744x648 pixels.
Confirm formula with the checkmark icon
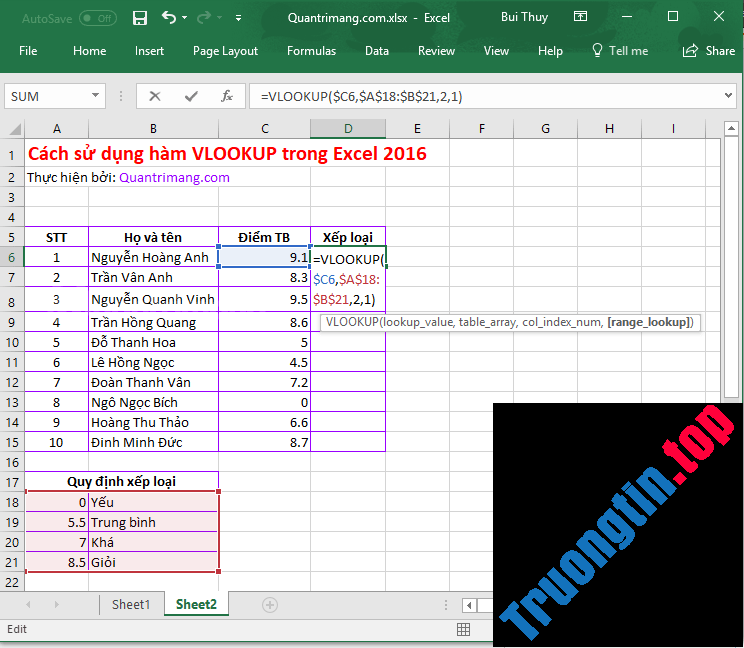[191, 96]
